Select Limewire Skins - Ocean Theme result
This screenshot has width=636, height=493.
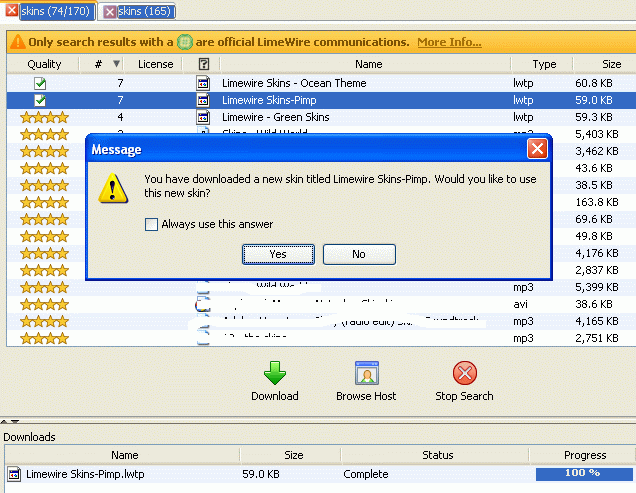point(294,83)
